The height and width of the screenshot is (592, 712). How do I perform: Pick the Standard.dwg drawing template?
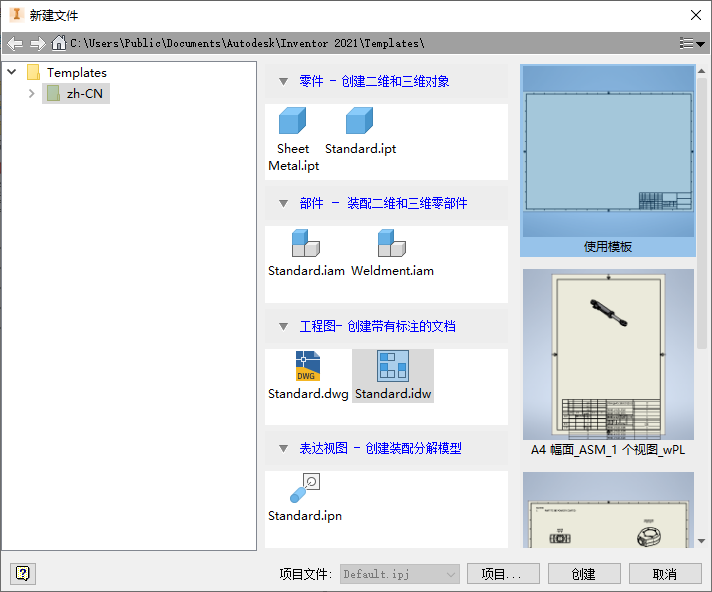tap(308, 375)
